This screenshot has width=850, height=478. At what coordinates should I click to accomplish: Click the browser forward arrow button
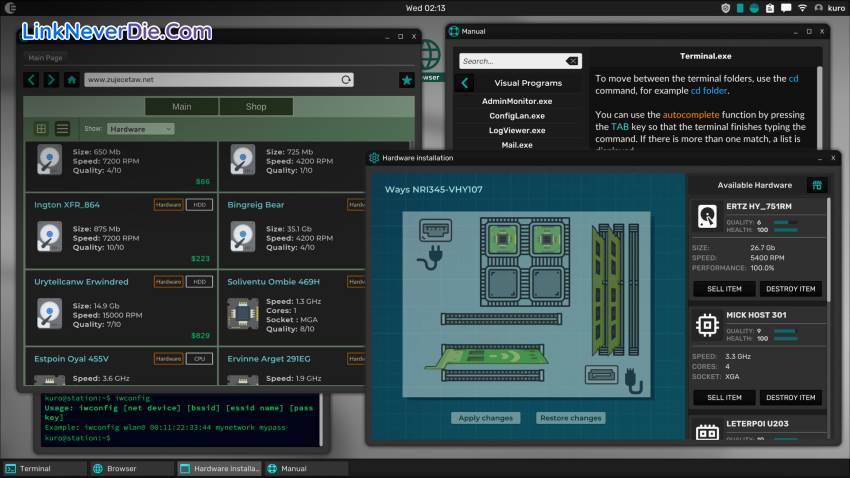[x=51, y=80]
